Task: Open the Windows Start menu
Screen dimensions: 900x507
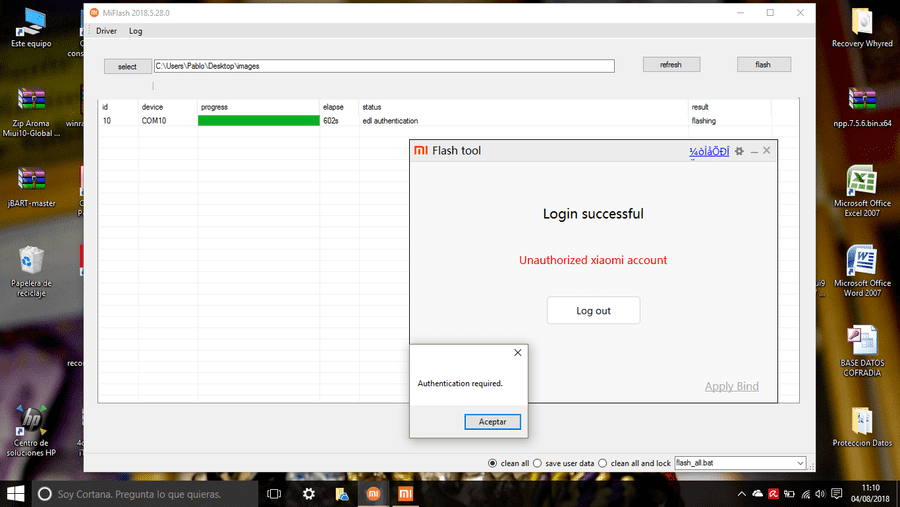Action: [15, 494]
